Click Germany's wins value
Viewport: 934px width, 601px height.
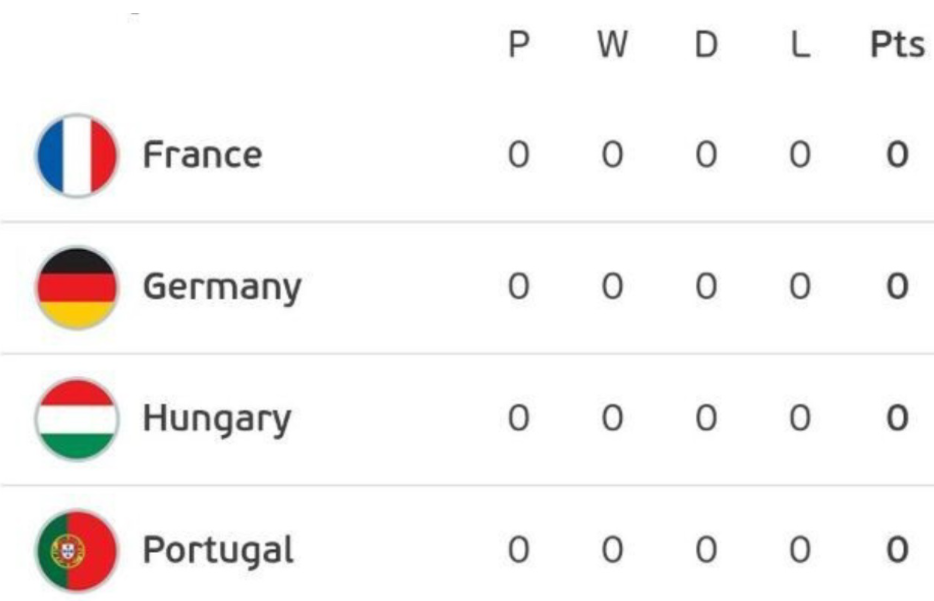(x=612, y=288)
